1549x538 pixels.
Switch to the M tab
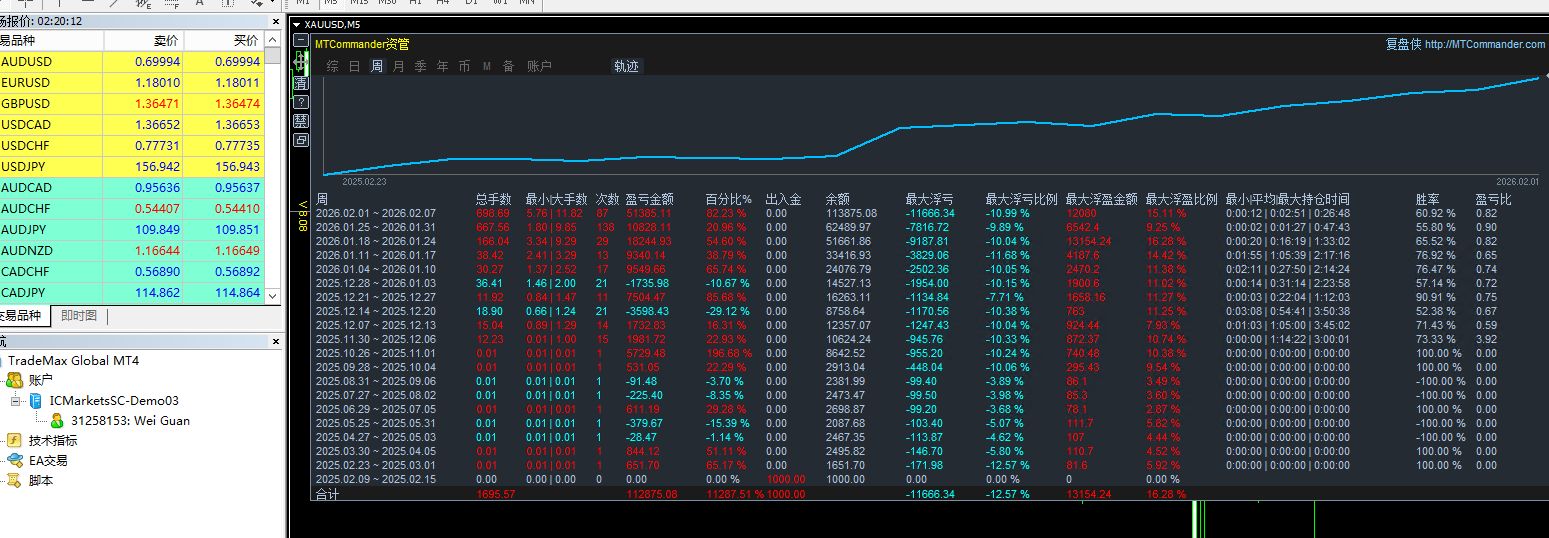point(487,67)
